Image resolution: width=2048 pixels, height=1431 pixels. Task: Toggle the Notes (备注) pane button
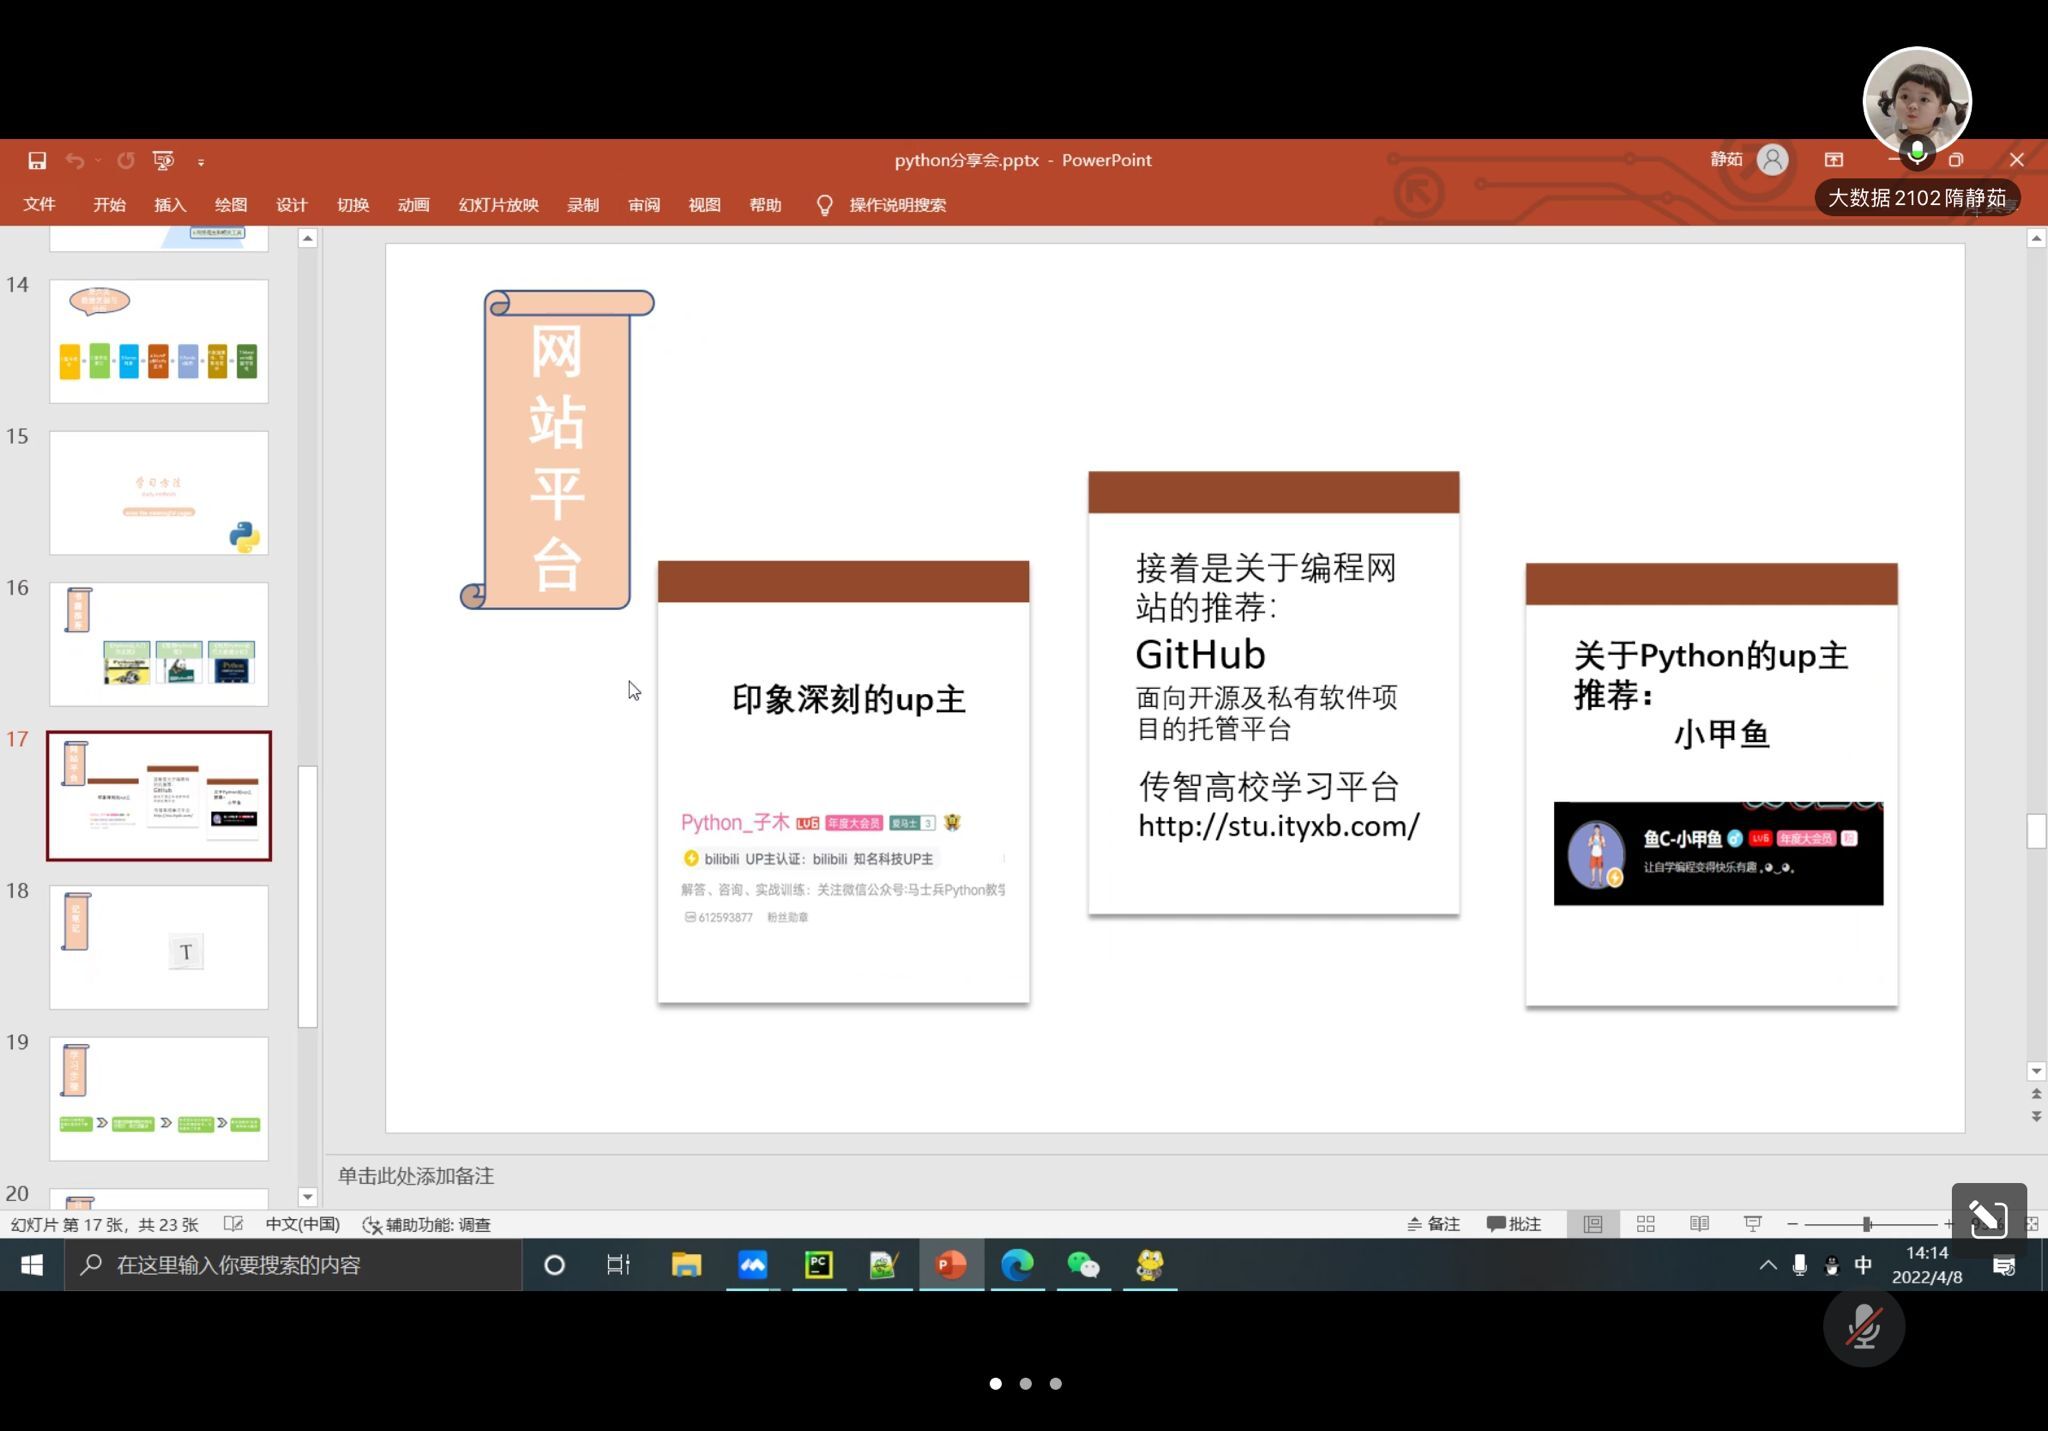pyautogui.click(x=1434, y=1224)
